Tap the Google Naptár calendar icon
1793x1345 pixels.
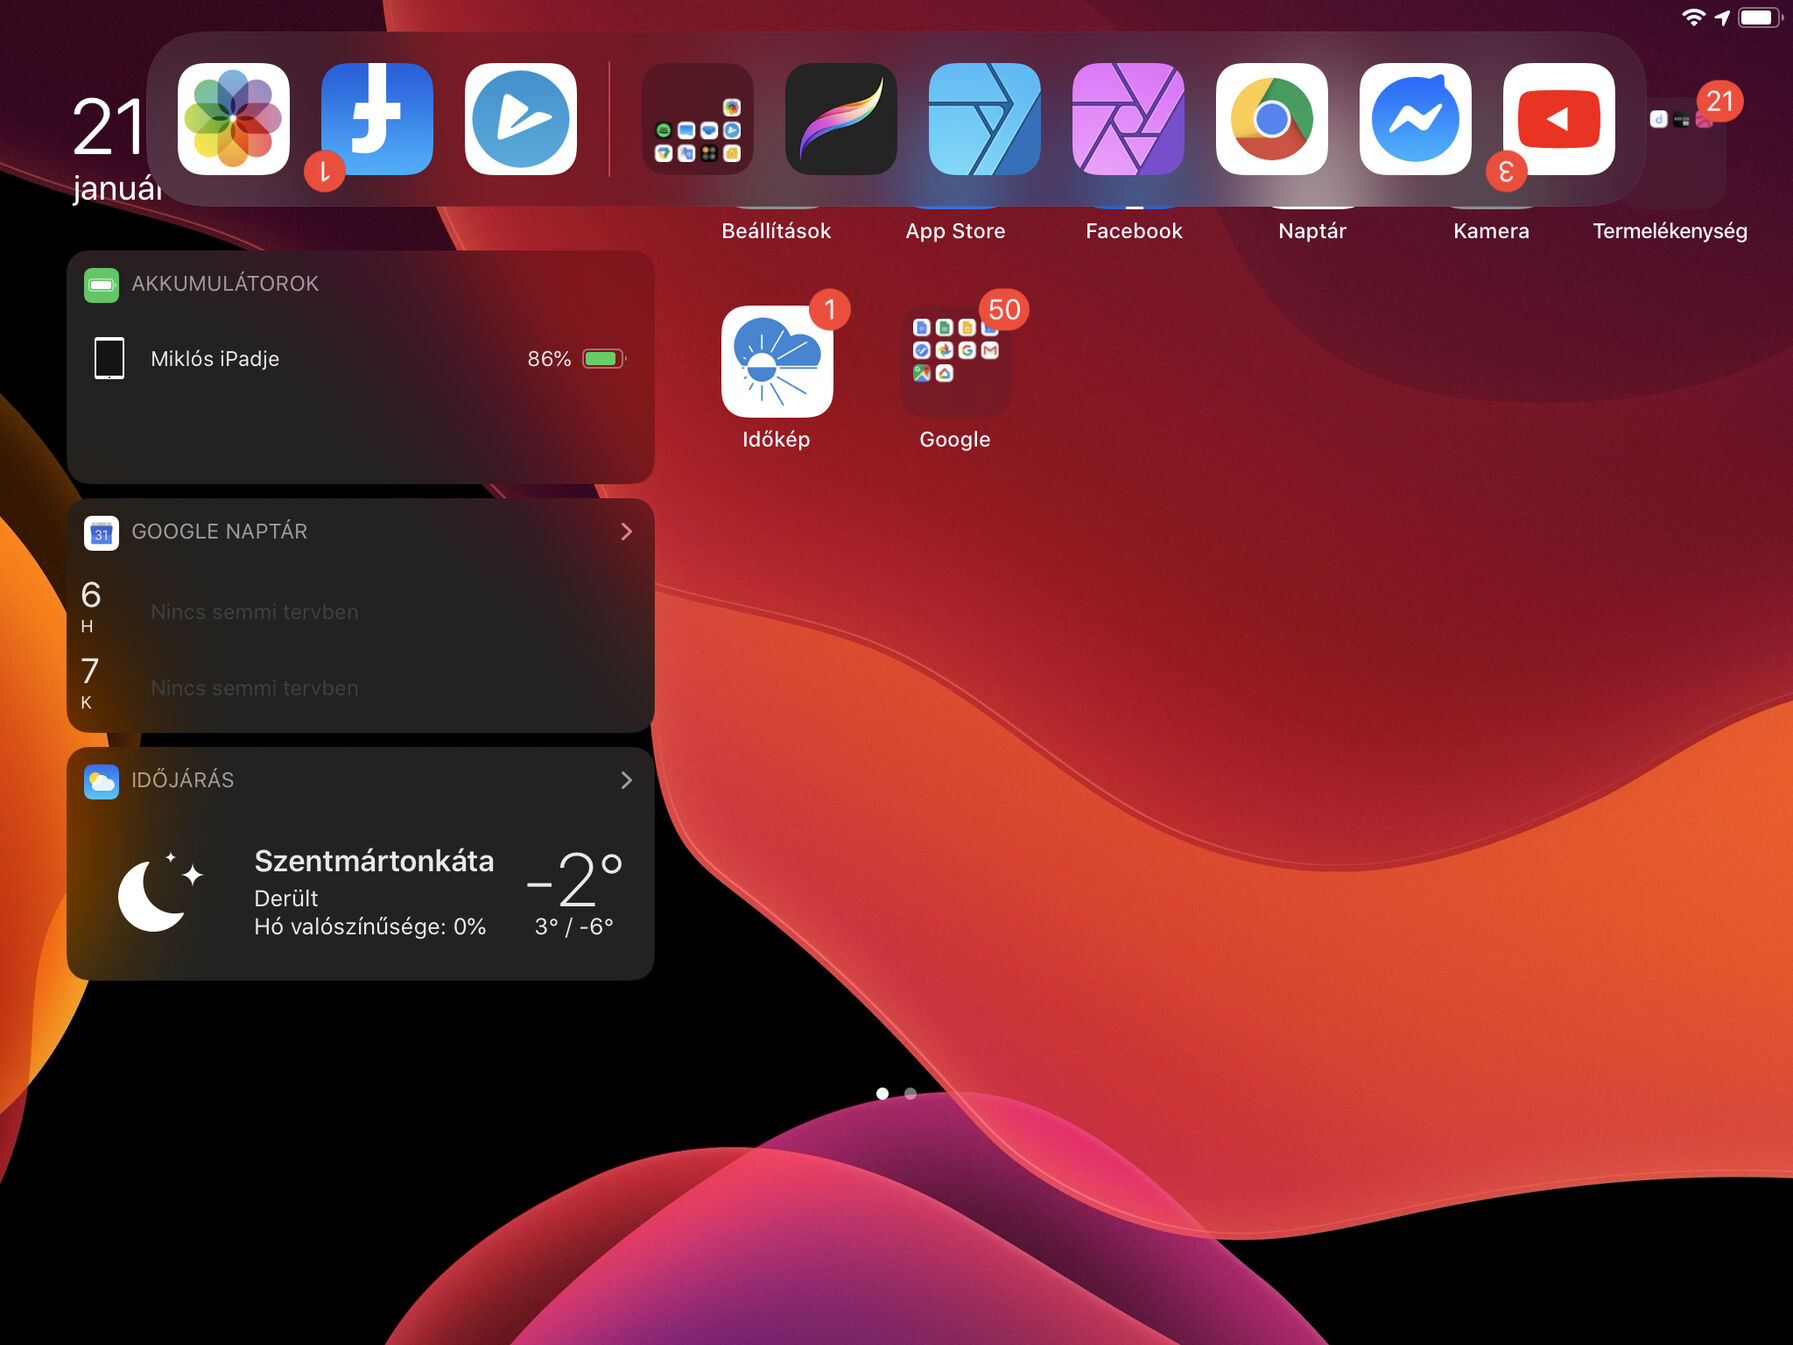tap(101, 533)
